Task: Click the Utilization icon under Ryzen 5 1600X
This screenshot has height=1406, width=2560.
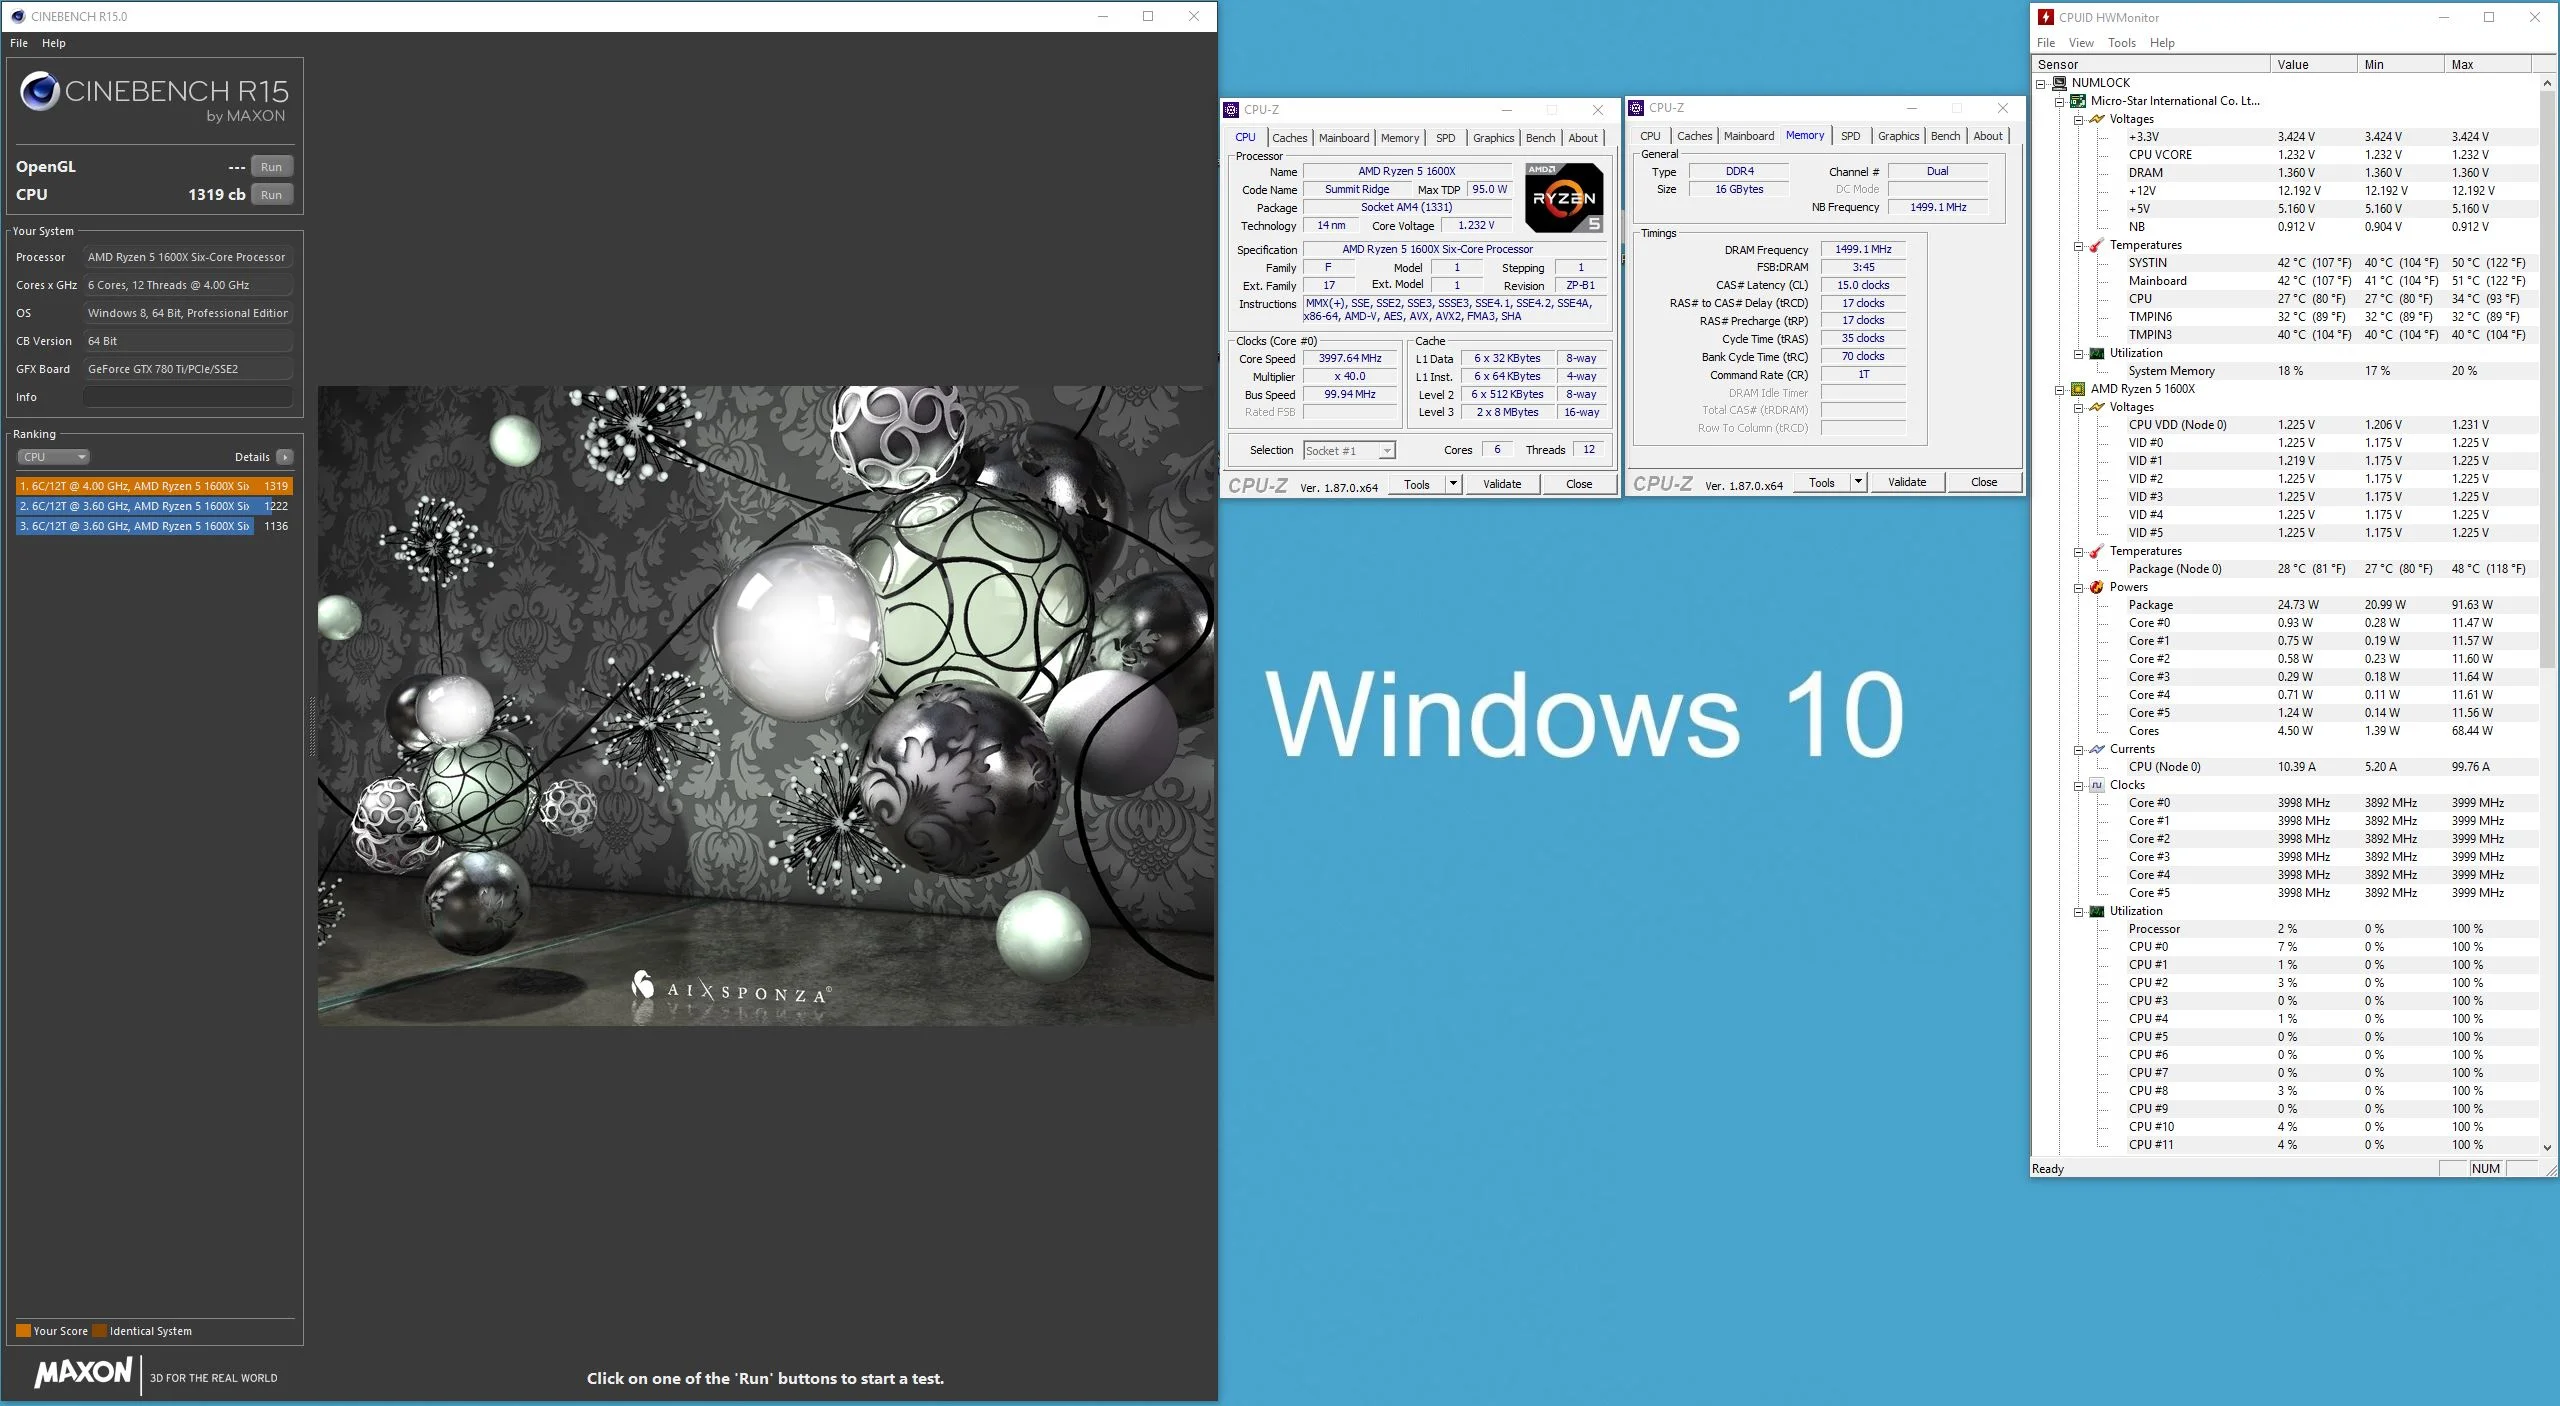Action: [x=2097, y=911]
